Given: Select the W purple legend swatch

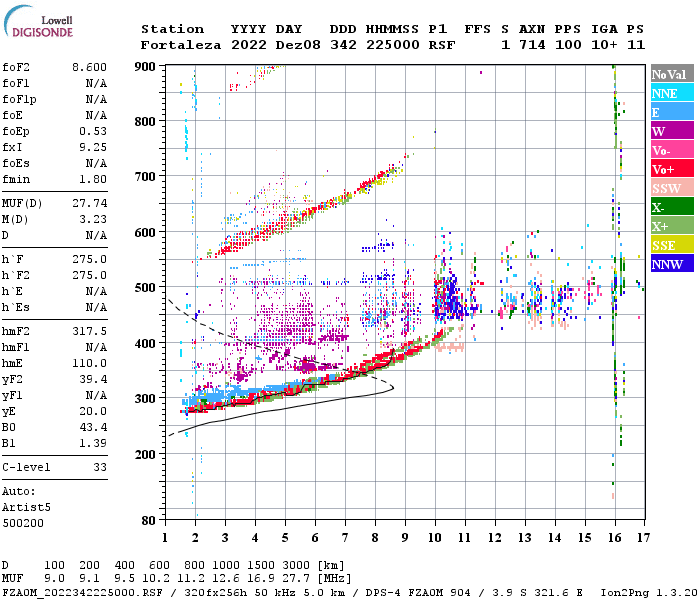Looking at the screenshot, I should [672, 131].
